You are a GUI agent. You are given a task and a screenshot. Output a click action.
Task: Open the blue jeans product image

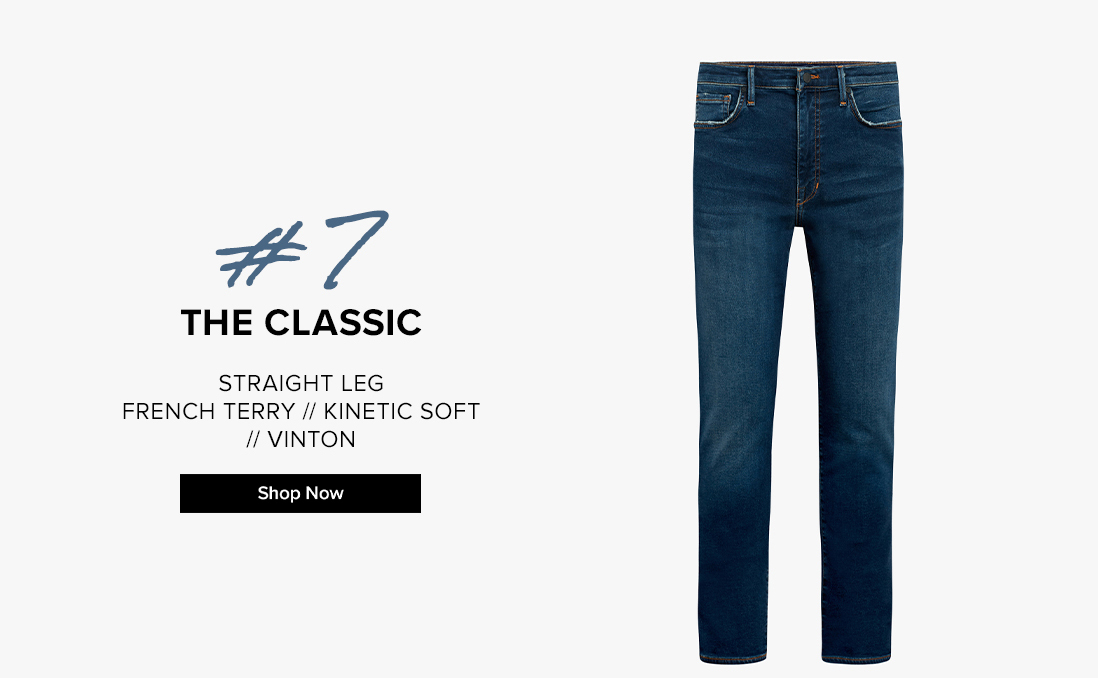(798, 362)
